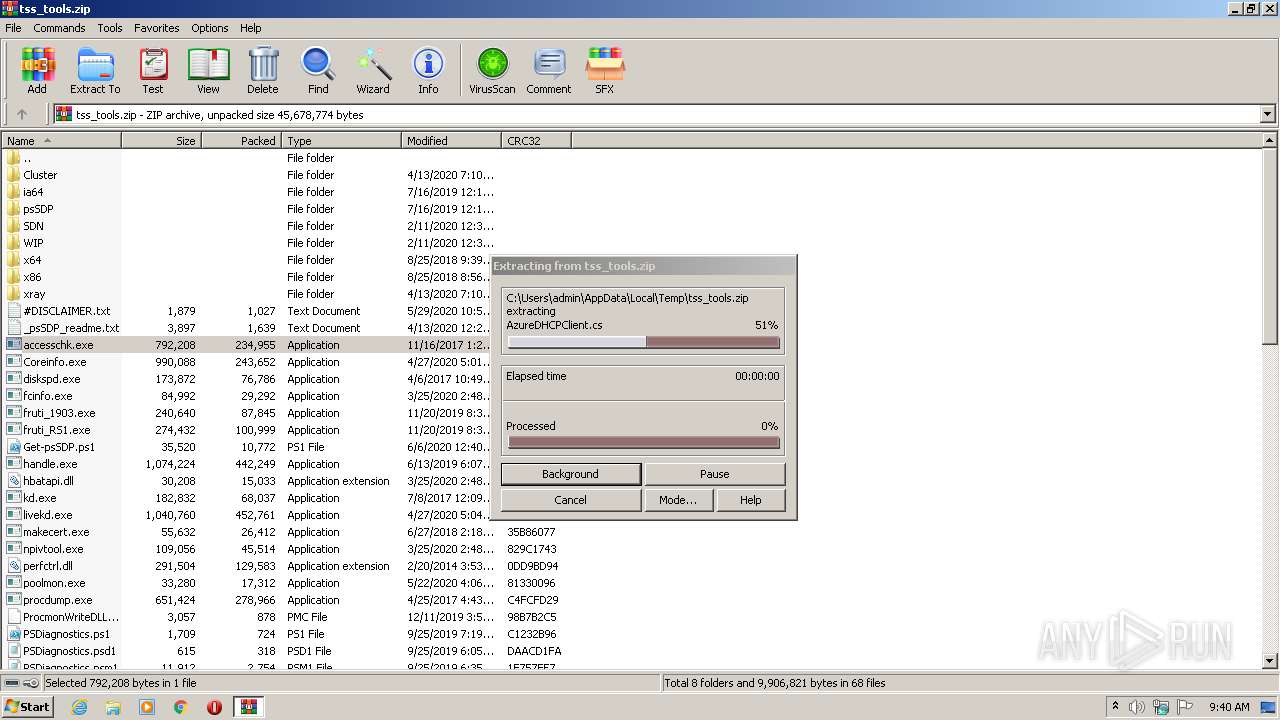
Task: Cancel the extraction
Action: (570, 500)
